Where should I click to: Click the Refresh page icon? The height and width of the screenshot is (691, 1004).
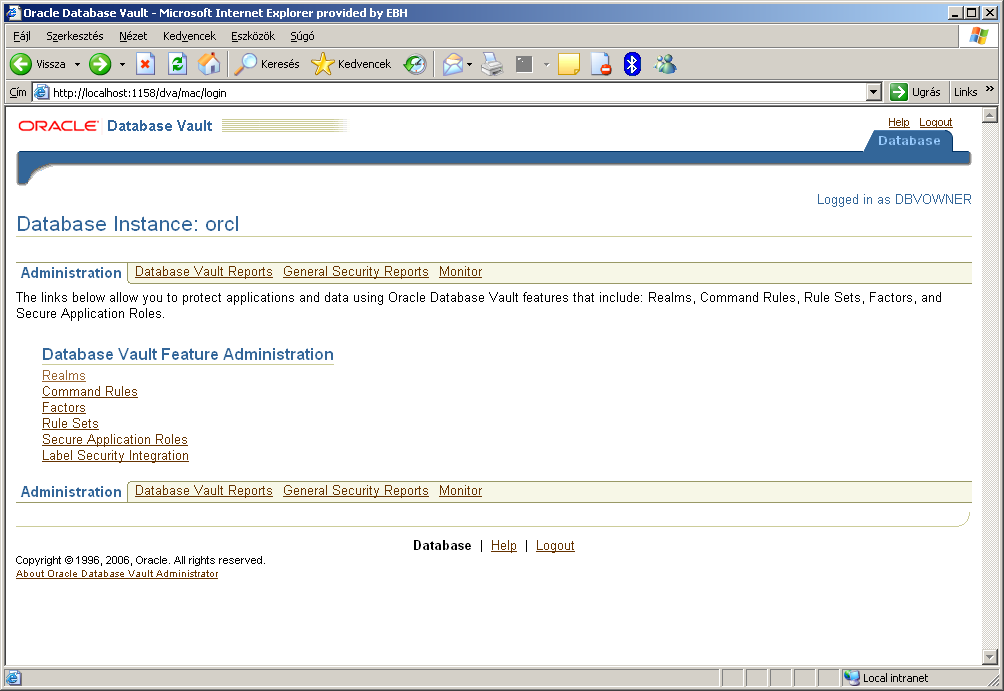pos(177,64)
